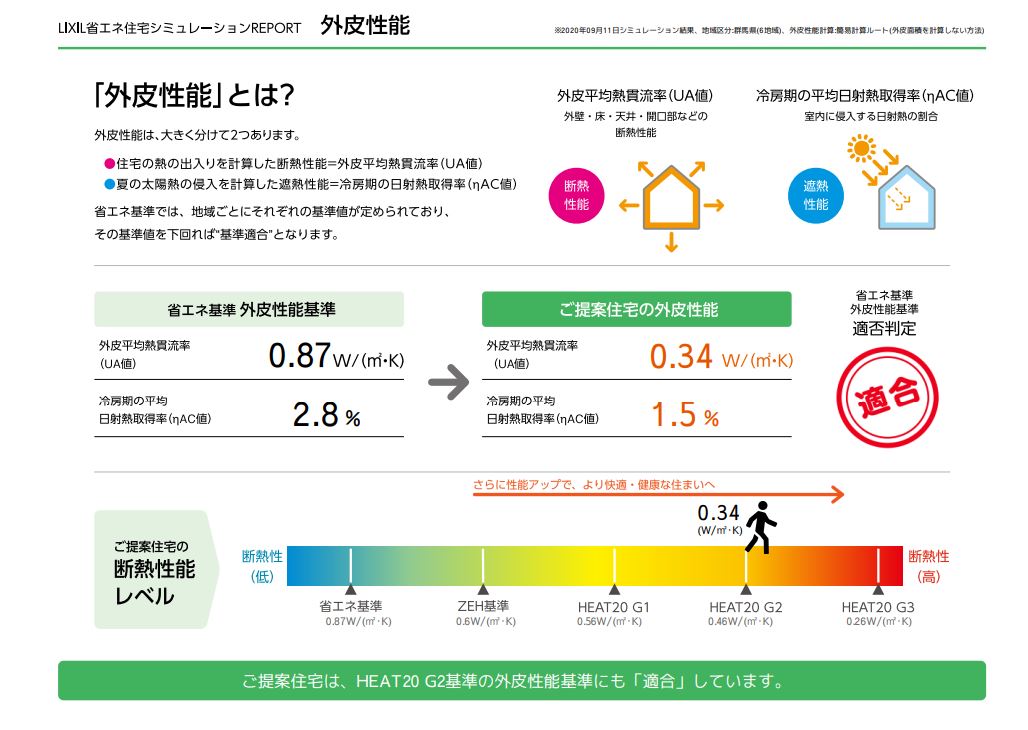Select the triangle marker above HEAT20 G2 scale label
Screen dimensions: 1028x730
pyautogui.click(x=746, y=589)
